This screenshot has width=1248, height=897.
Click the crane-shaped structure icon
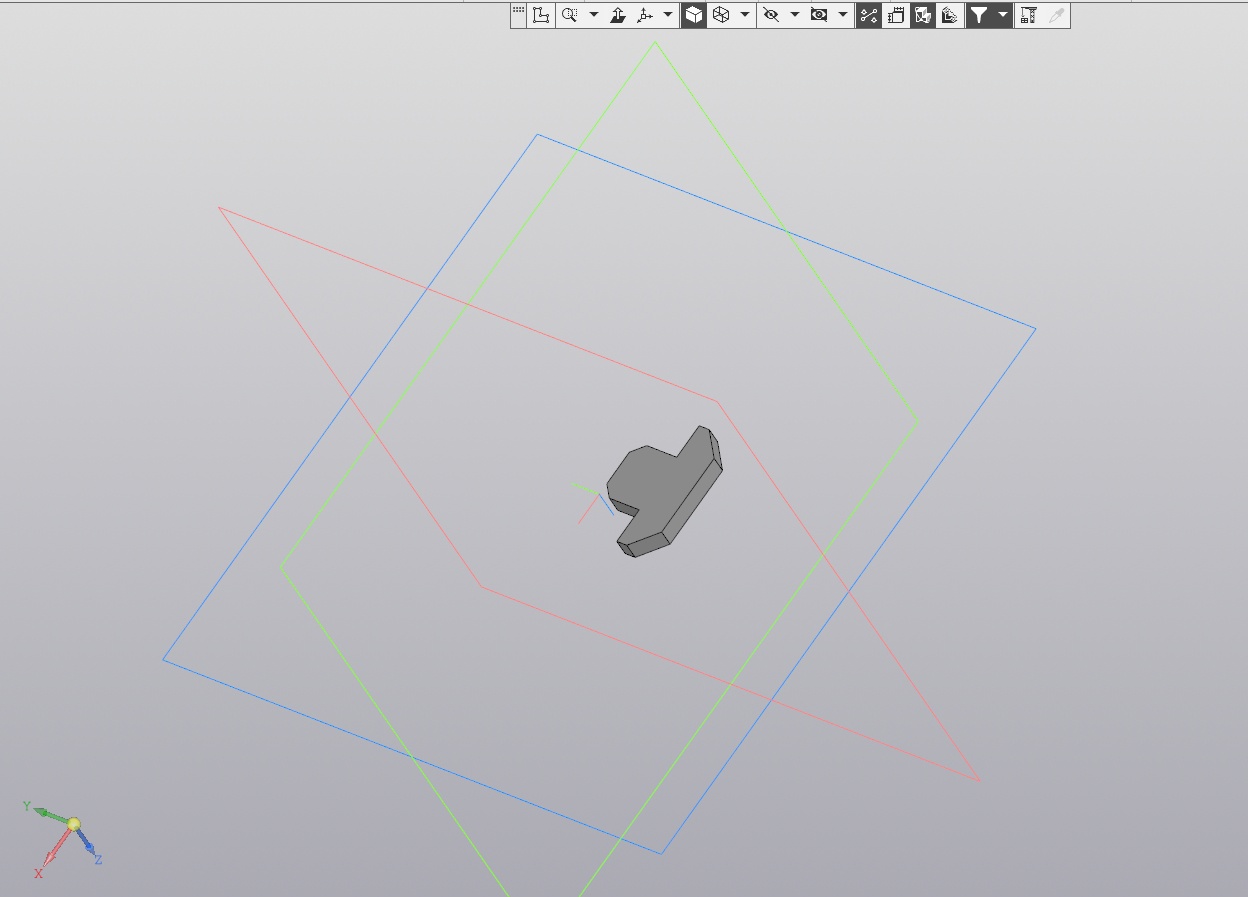[1028, 15]
